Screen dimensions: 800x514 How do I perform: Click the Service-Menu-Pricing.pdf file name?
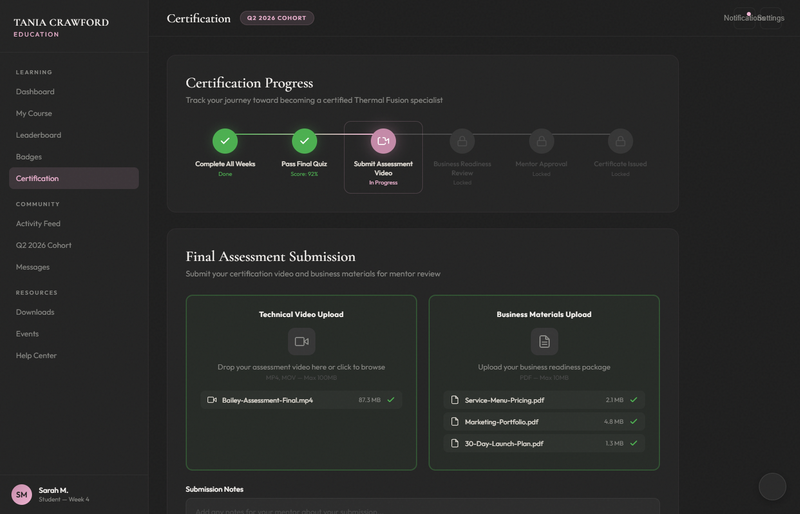(x=504, y=400)
